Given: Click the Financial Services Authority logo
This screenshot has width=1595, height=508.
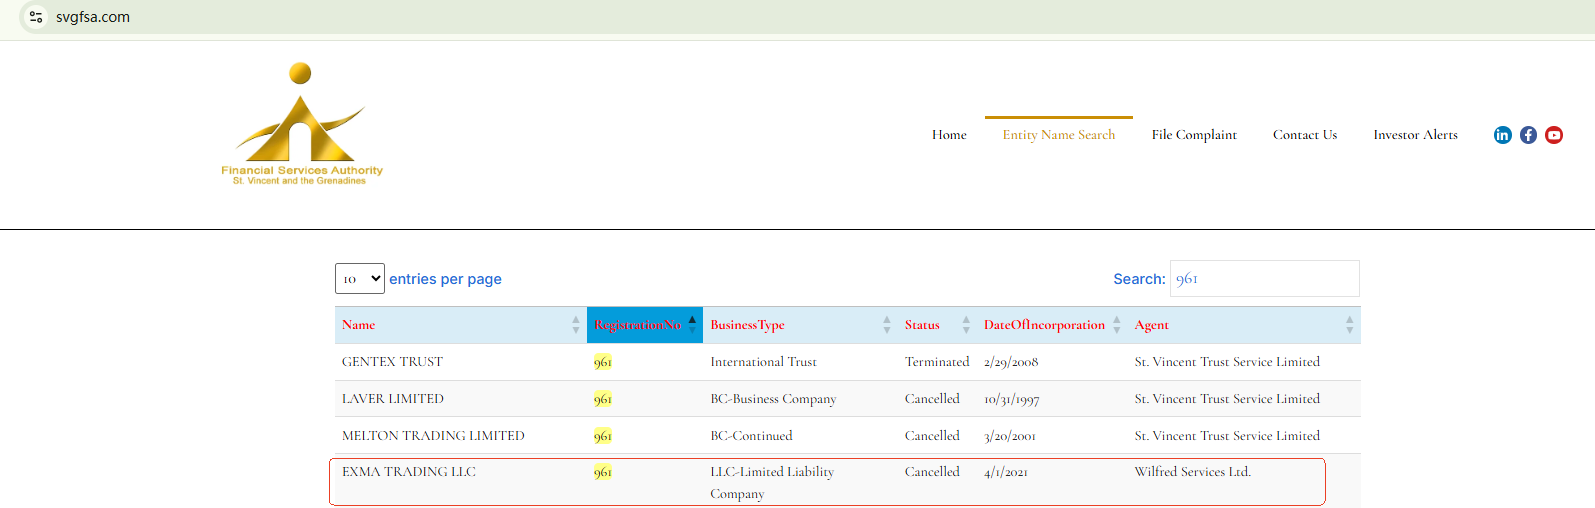Looking at the screenshot, I should click(x=301, y=125).
